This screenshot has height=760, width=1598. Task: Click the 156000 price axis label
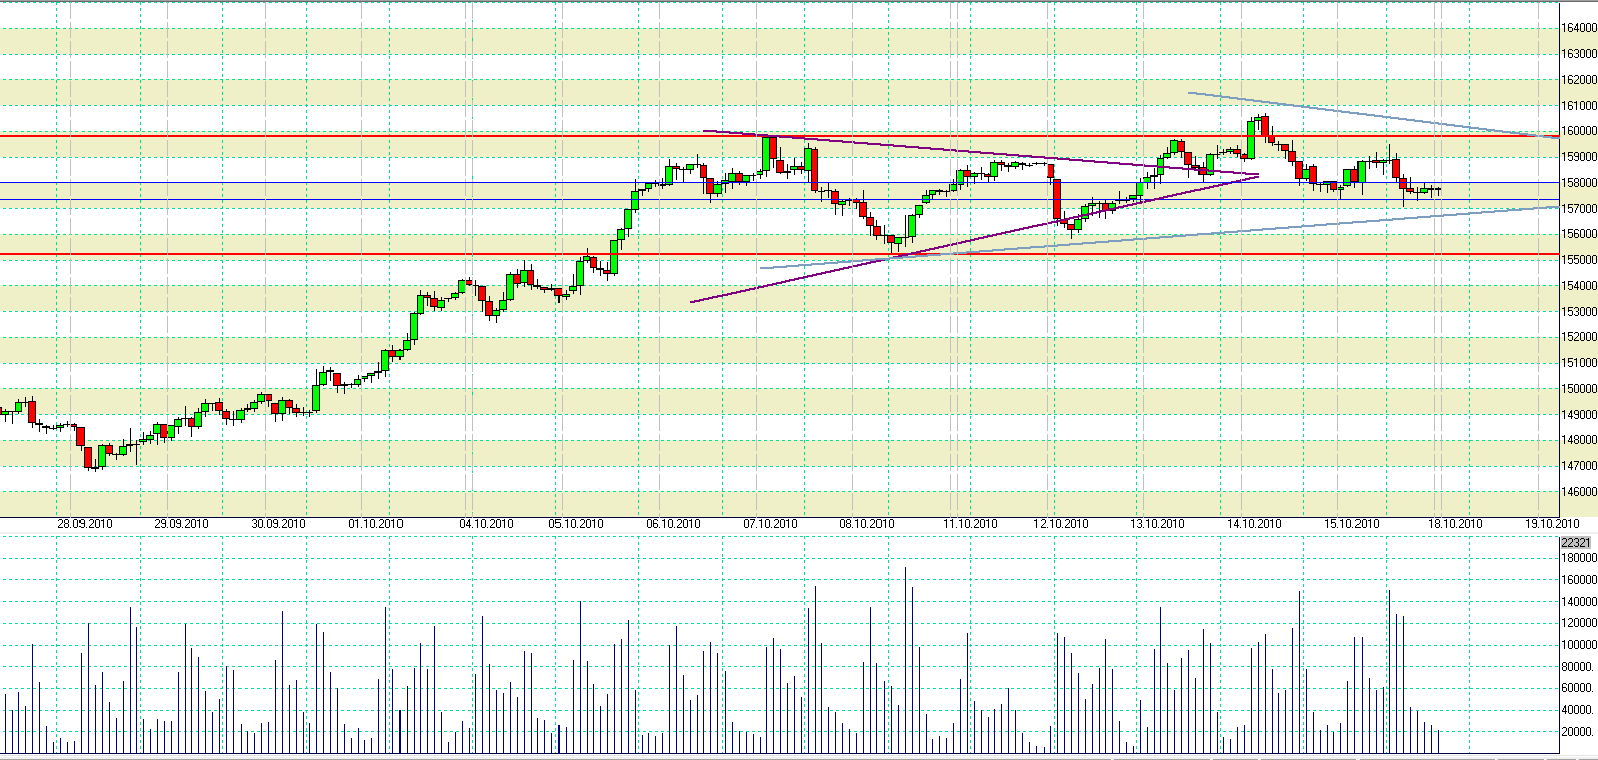pos(1579,234)
